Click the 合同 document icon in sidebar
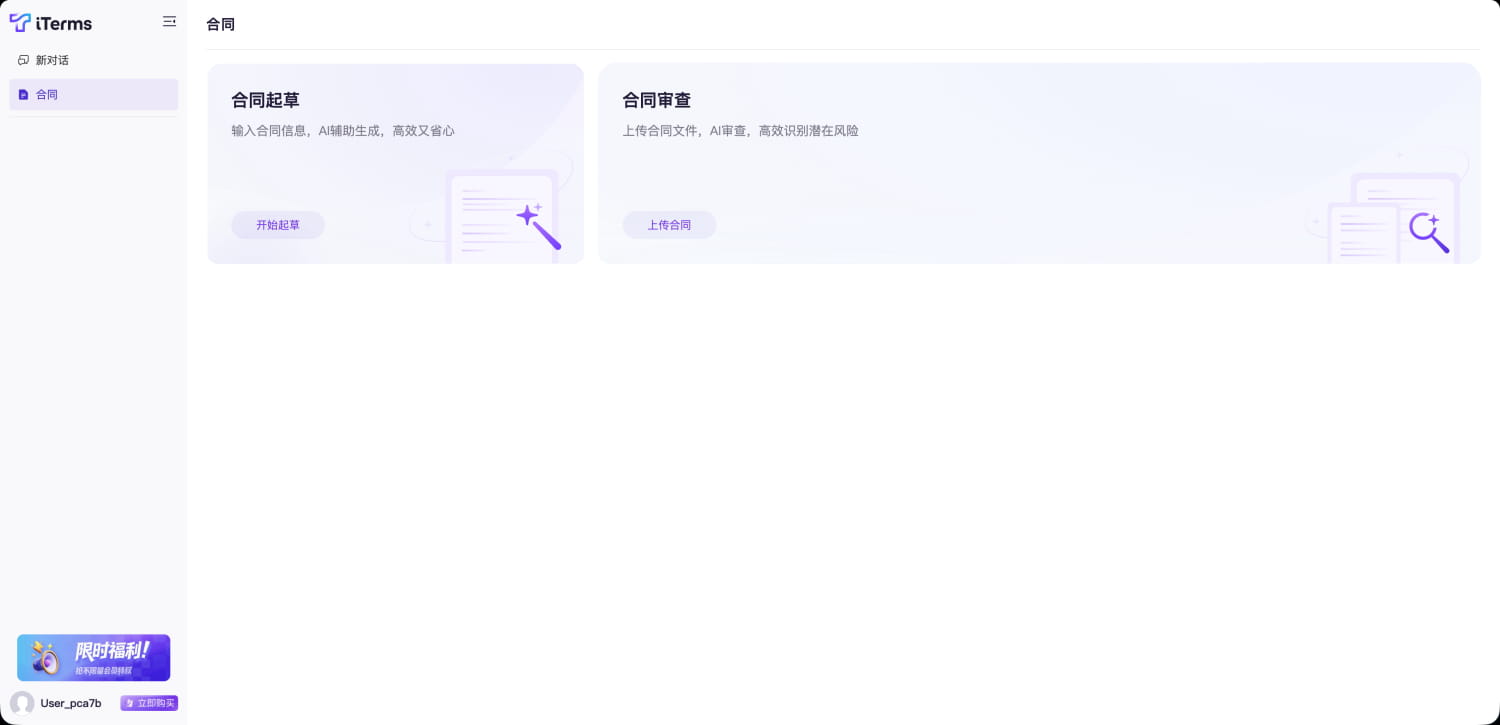1500x725 pixels. coord(24,95)
